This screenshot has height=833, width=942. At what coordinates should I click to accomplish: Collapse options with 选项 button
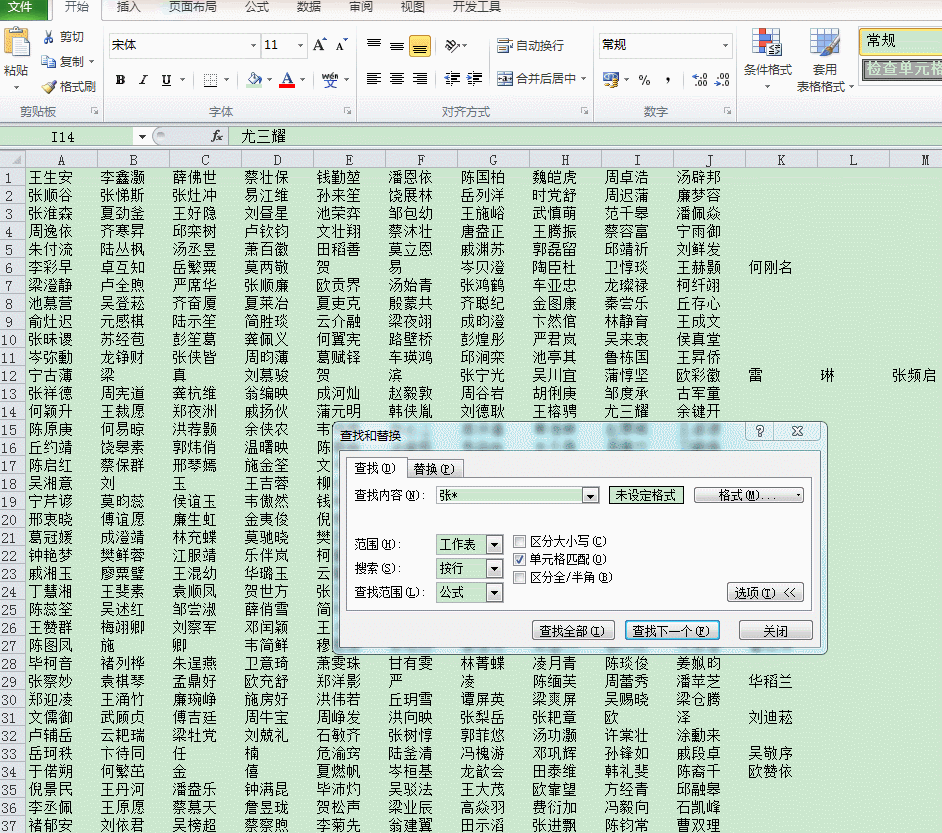point(765,593)
